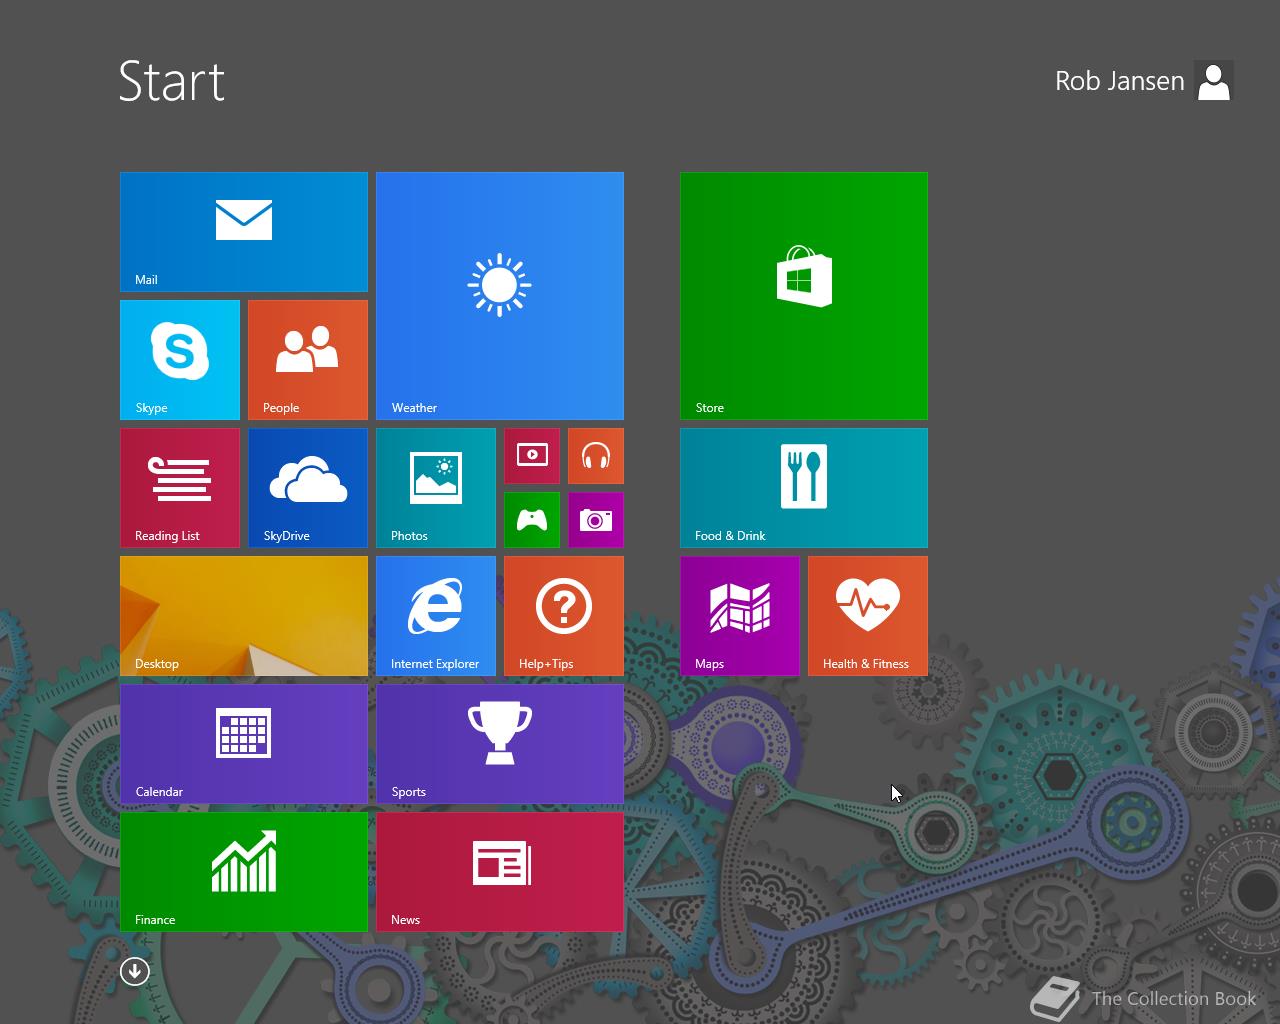This screenshot has height=1024, width=1280.
Task: Open the Maps tile
Action: point(740,616)
